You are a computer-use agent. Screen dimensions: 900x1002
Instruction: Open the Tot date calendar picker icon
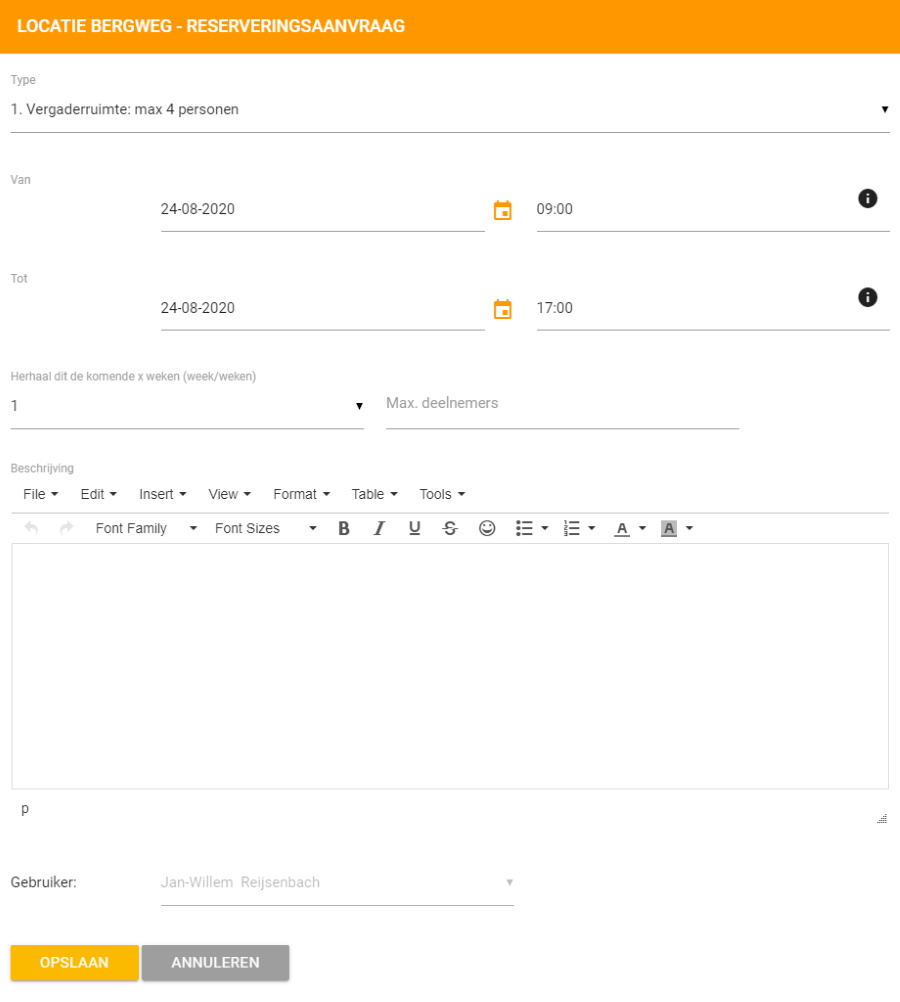pyautogui.click(x=502, y=309)
